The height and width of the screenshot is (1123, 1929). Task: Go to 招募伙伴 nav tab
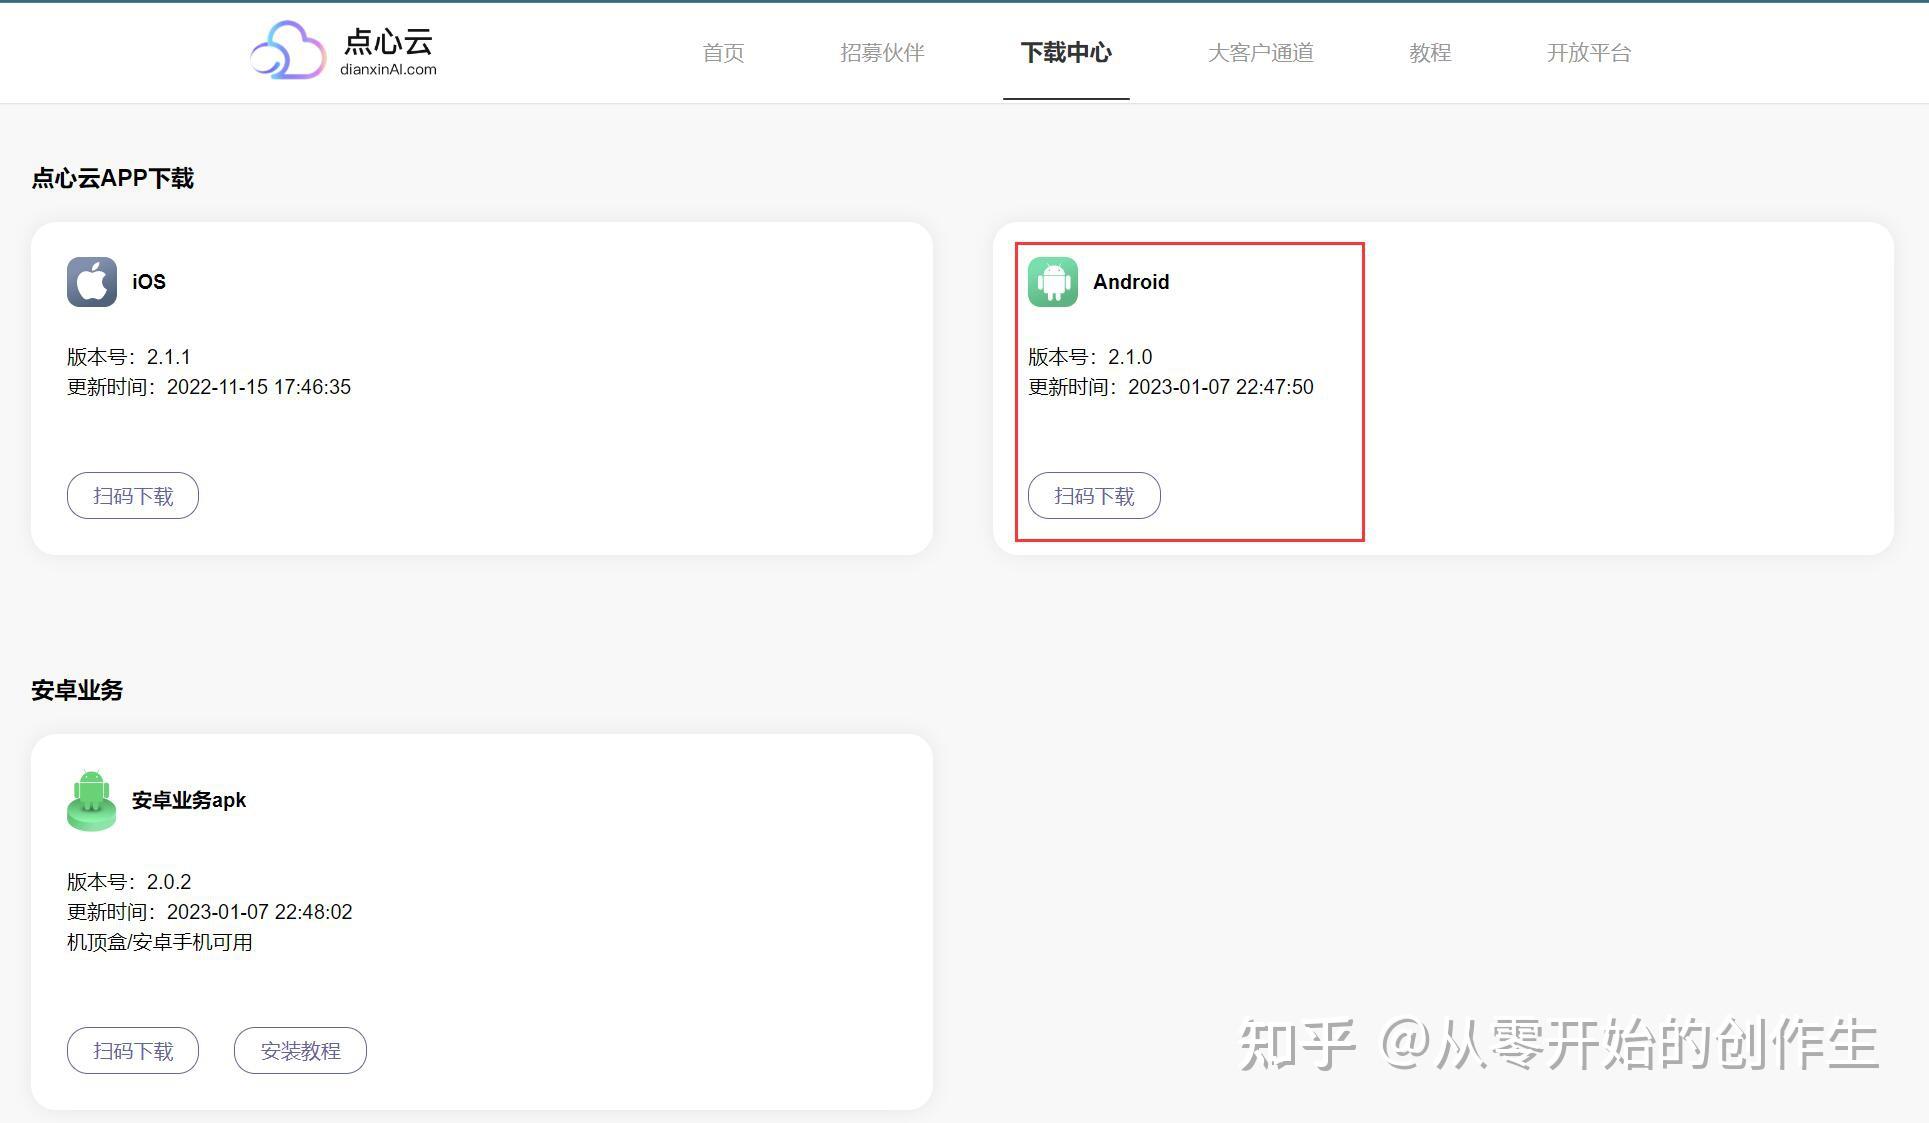point(882,53)
